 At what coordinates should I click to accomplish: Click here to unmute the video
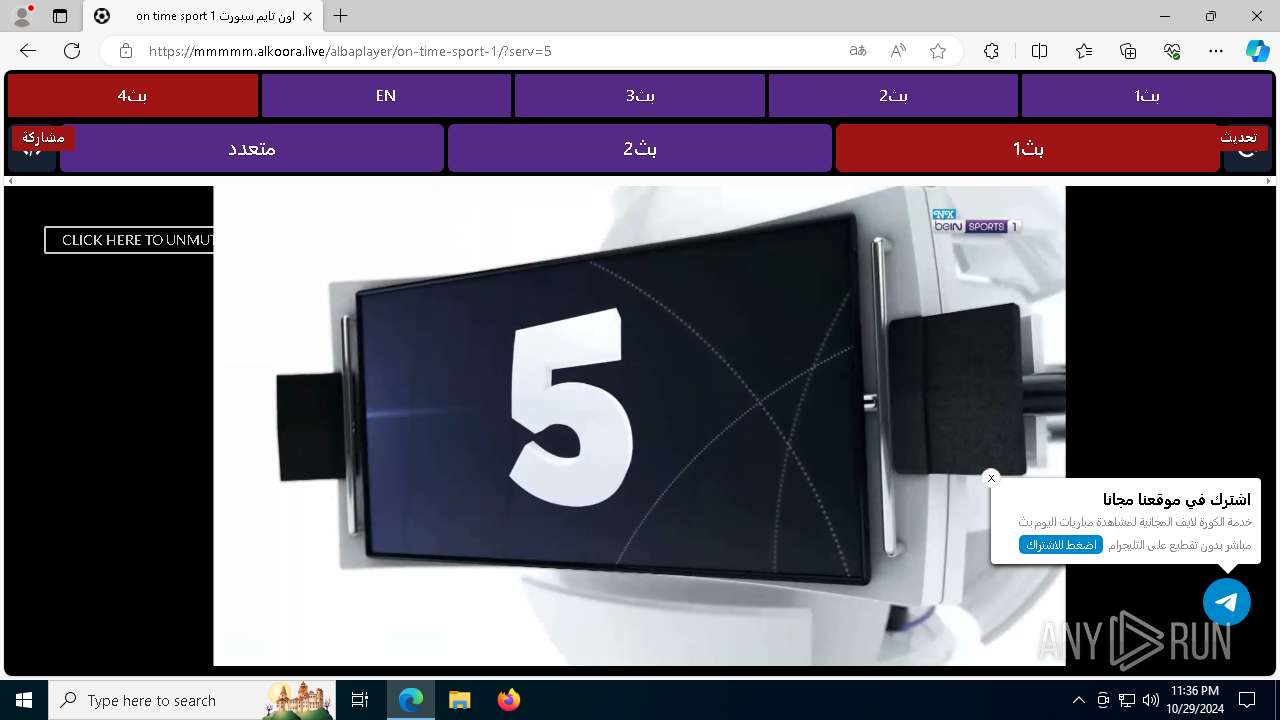pyautogui.click(x=129, y=240)
